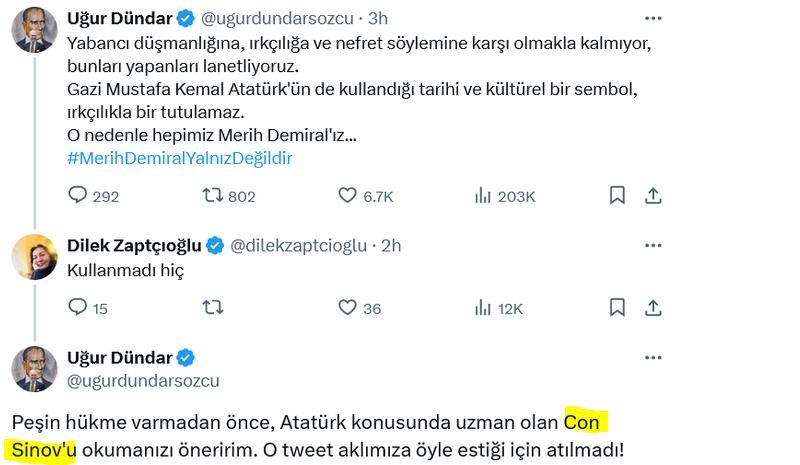Reply to Uğur Dündar's first tweet

pos(78,196)
